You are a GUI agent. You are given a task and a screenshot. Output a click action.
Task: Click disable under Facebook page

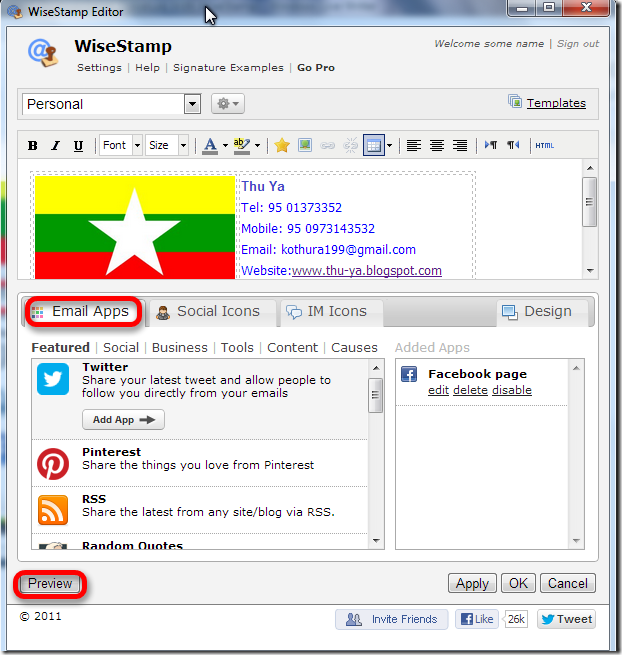point(512,390)
